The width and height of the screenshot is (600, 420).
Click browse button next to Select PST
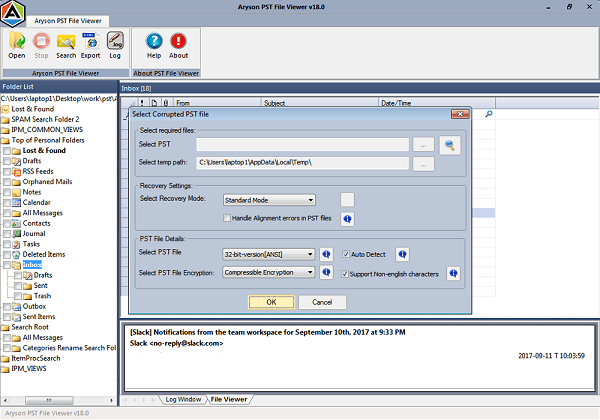(423, 145)
